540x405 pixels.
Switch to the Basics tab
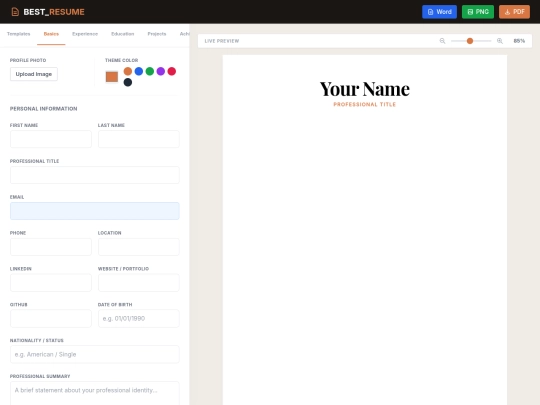click(x=51, y=34)
